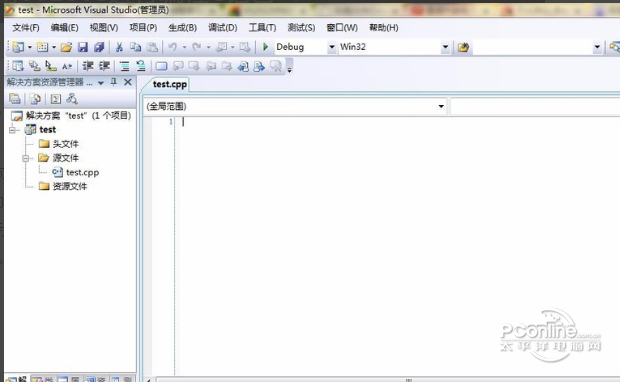Click the Copy icon in toolbar
Image resolution: width=620 pixels, height=382 pixels.
136,47
